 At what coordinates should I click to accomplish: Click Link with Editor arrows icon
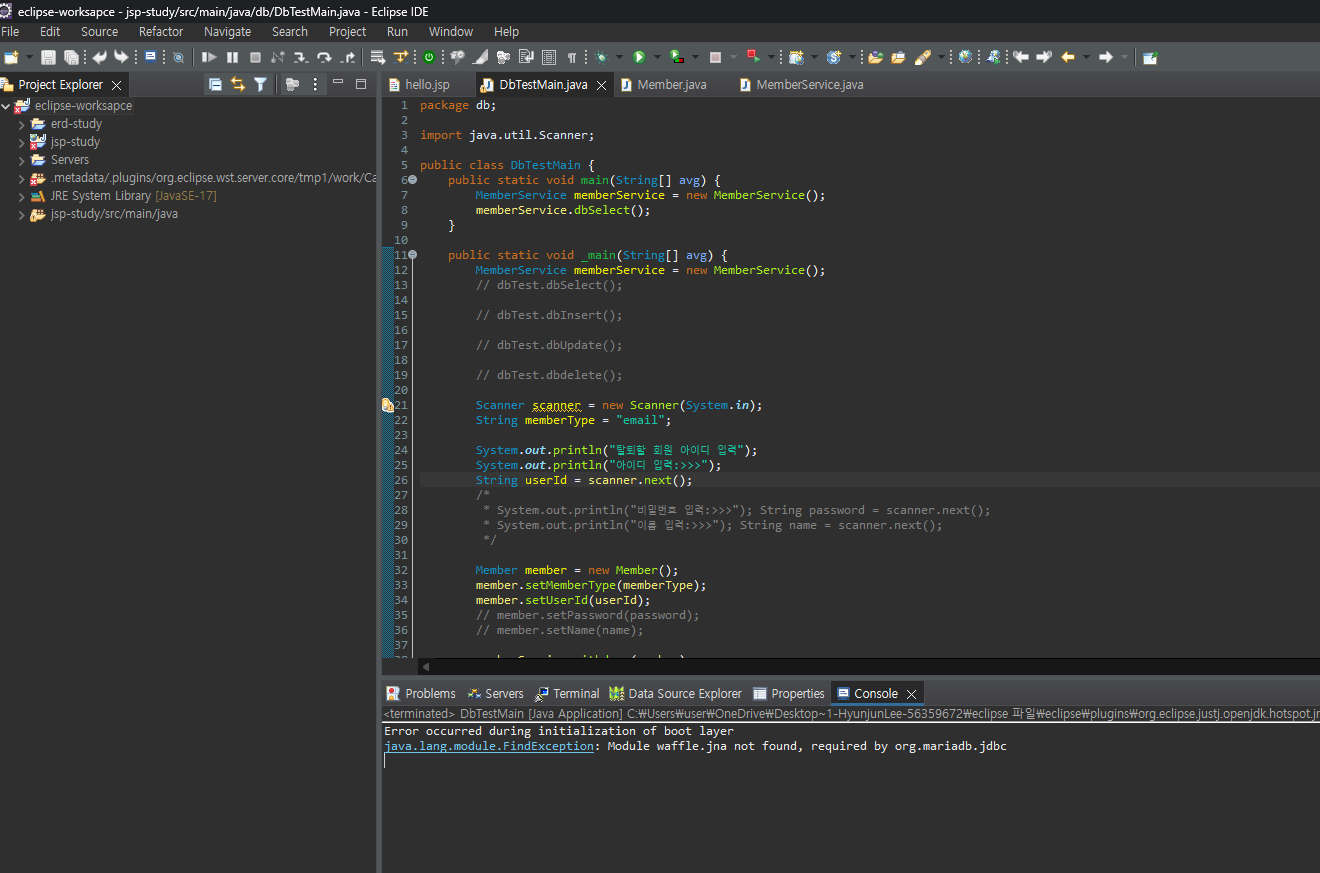[x=238, y=84]
